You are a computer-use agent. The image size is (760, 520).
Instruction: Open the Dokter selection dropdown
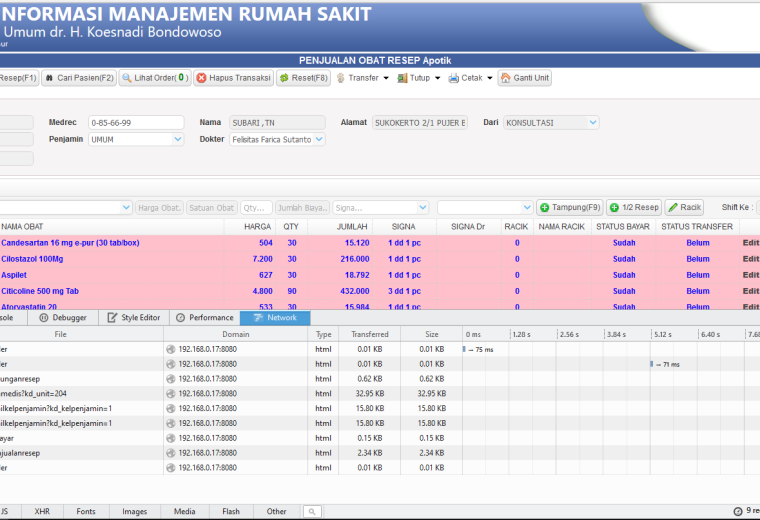(319, 140)
